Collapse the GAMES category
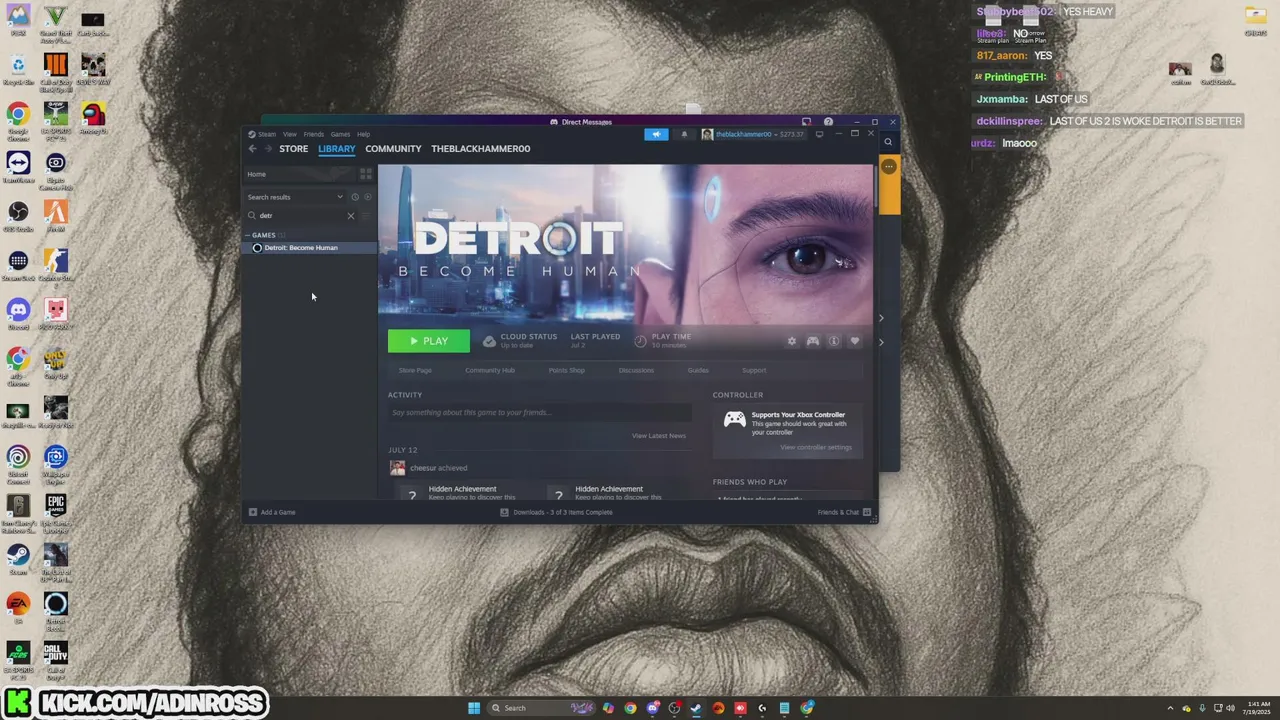Image resolution: width=1280 pixels, height=720 pixels. tap(263, 235)
